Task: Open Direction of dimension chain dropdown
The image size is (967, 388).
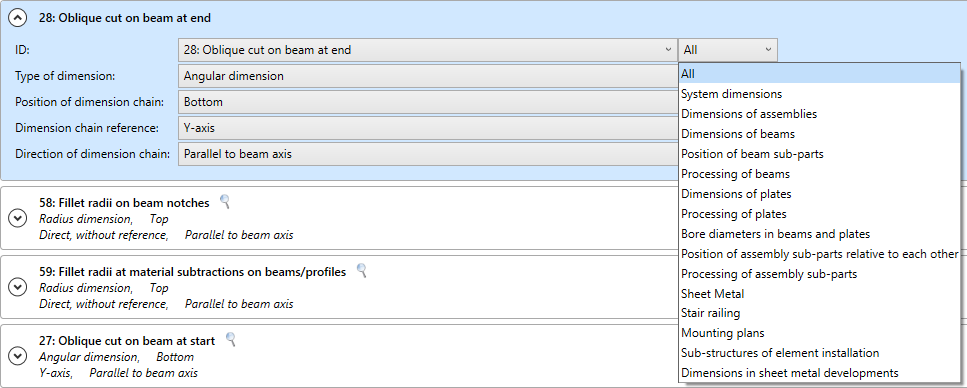Action: [428, 154]
